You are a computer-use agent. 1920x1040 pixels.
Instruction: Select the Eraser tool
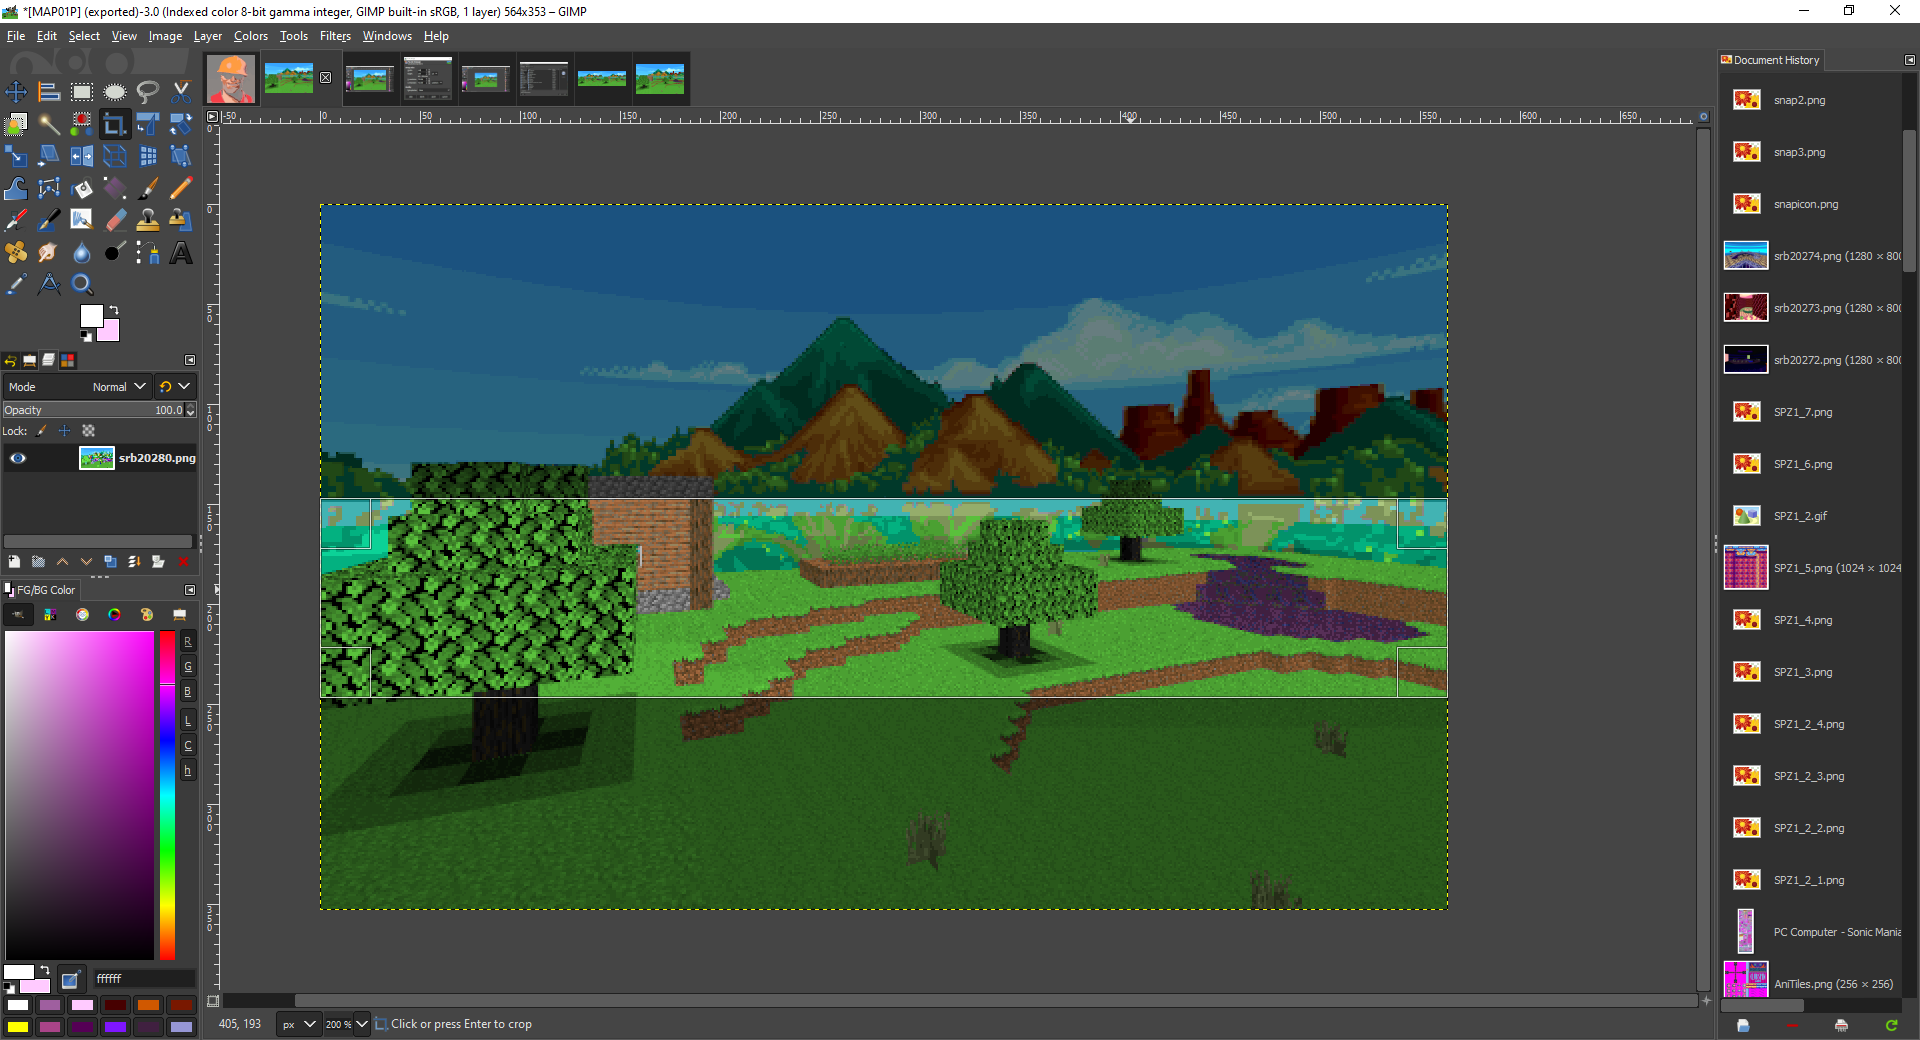click(115, 220)
